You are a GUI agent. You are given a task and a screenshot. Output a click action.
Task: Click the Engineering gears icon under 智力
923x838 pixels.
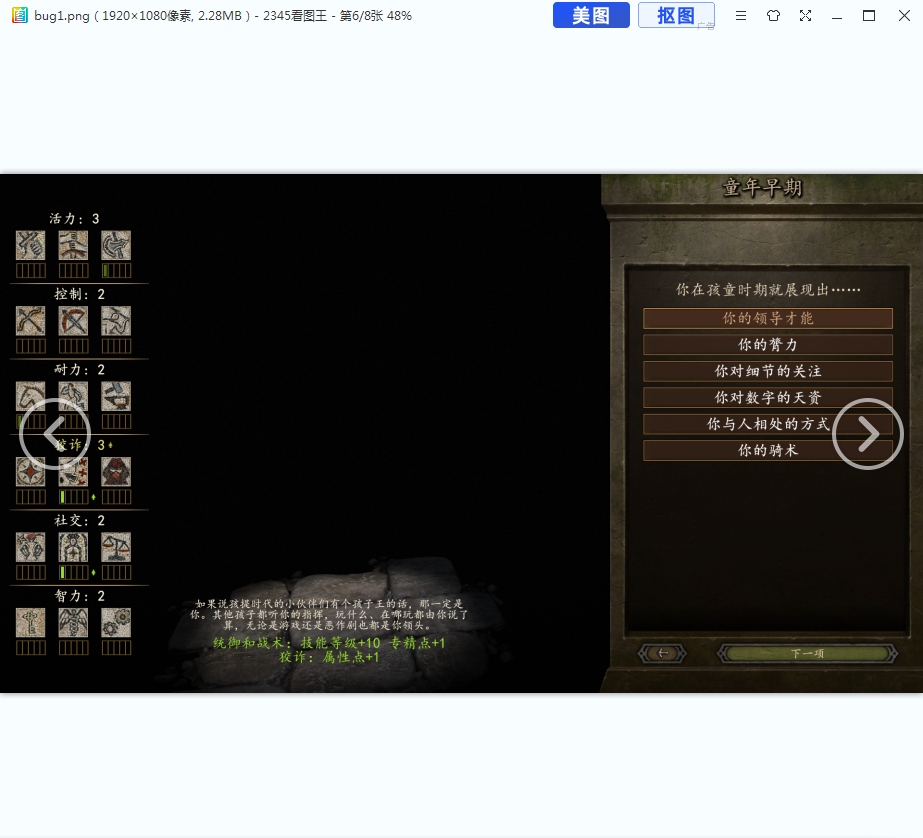pyautogui.click(x=116, y=623)
